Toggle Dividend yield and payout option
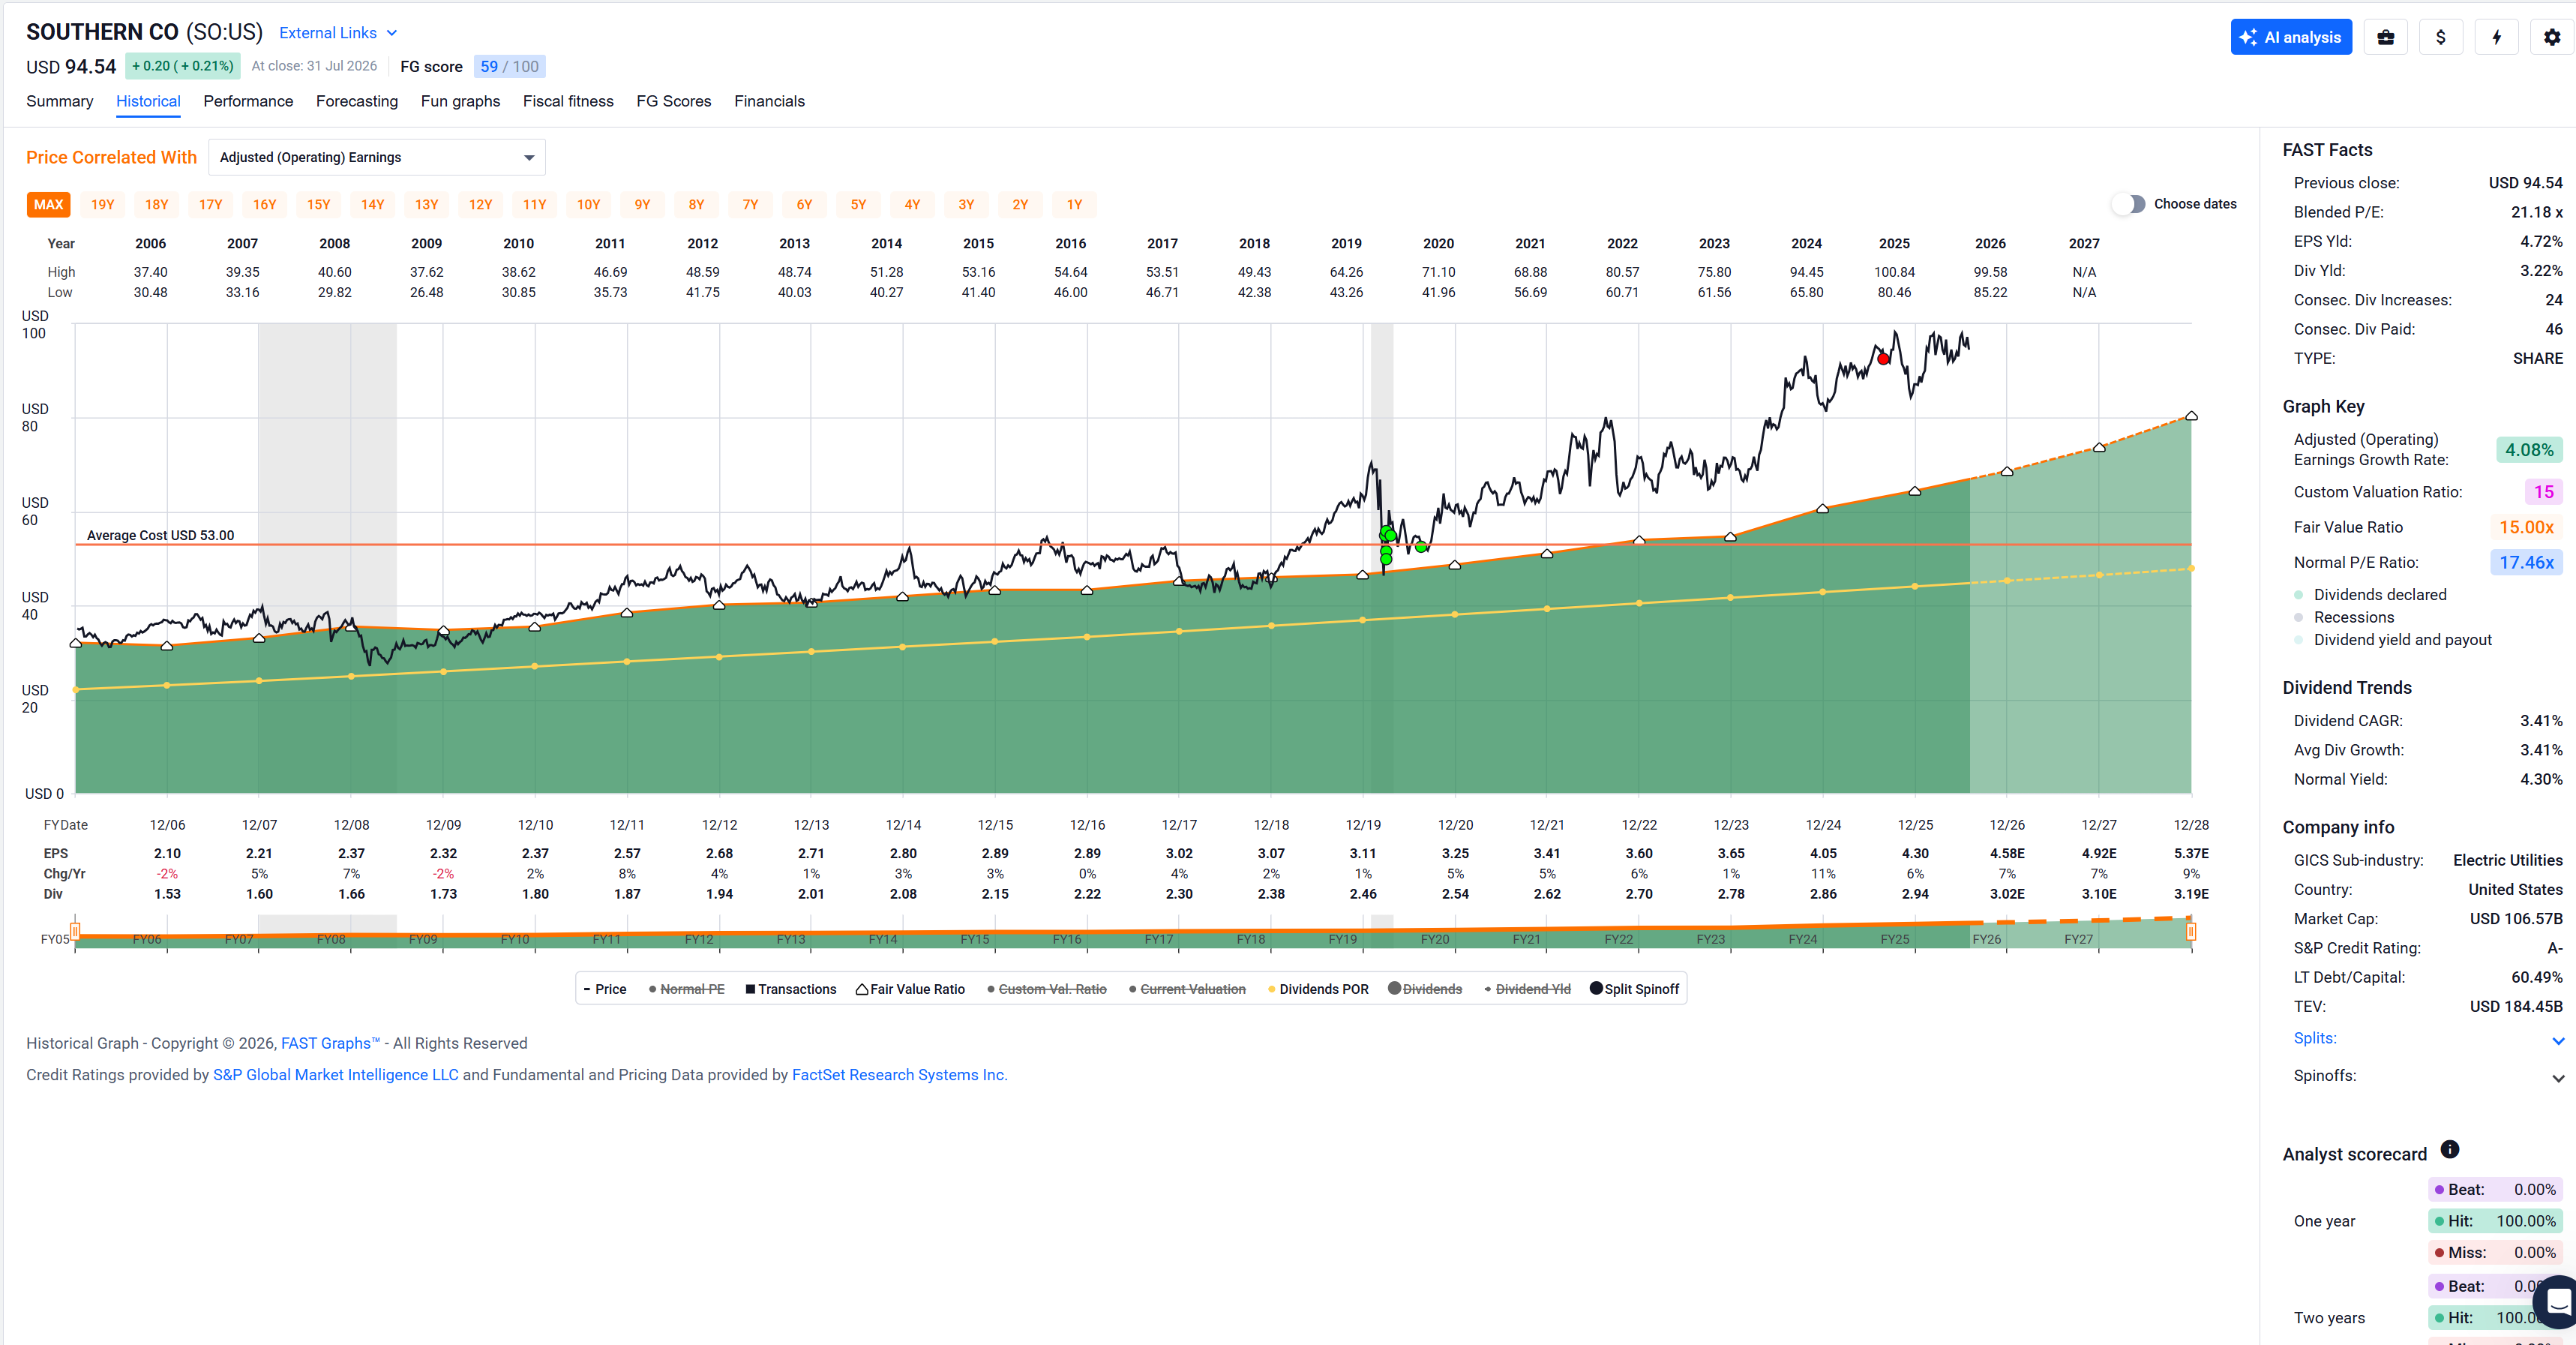The image size is (2576, 1345). (x=2392, y=640)
